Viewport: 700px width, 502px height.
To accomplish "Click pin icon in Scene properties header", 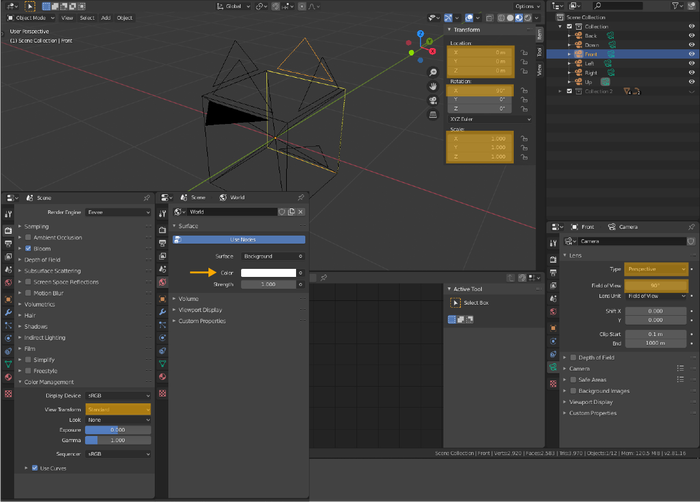I will [146, 198].
